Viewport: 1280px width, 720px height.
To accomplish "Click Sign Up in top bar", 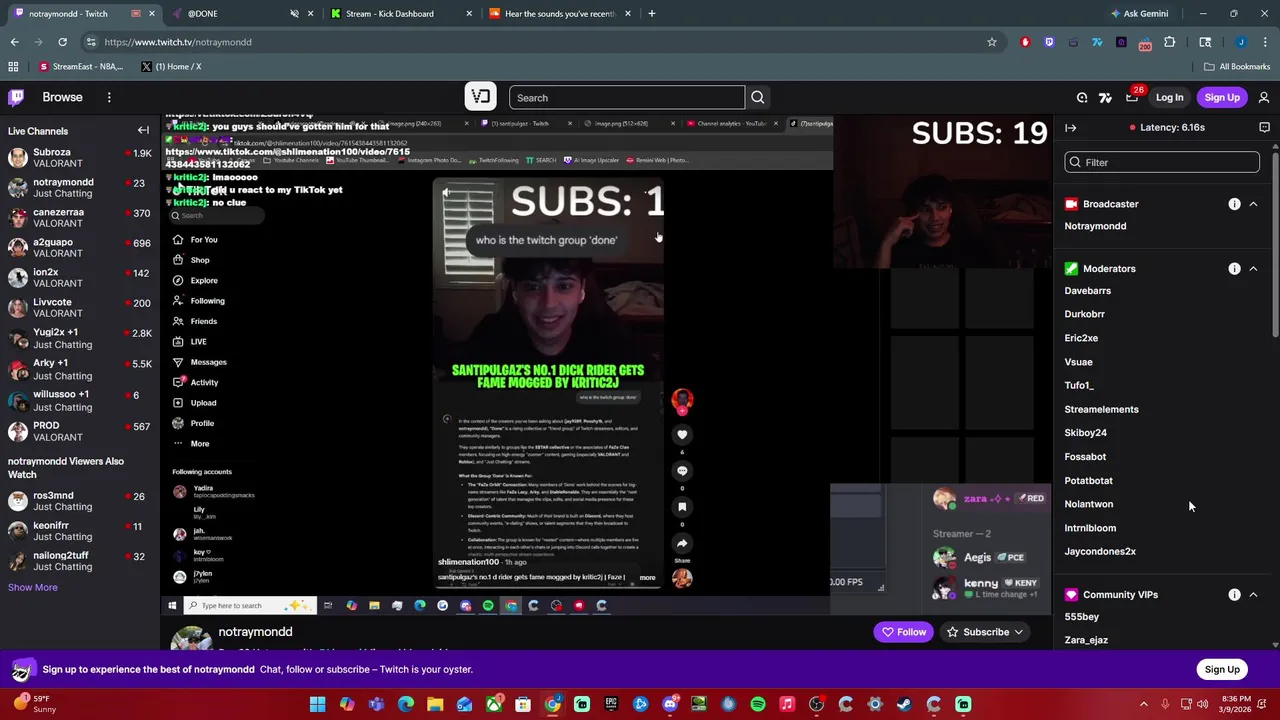I will 1222,97.
